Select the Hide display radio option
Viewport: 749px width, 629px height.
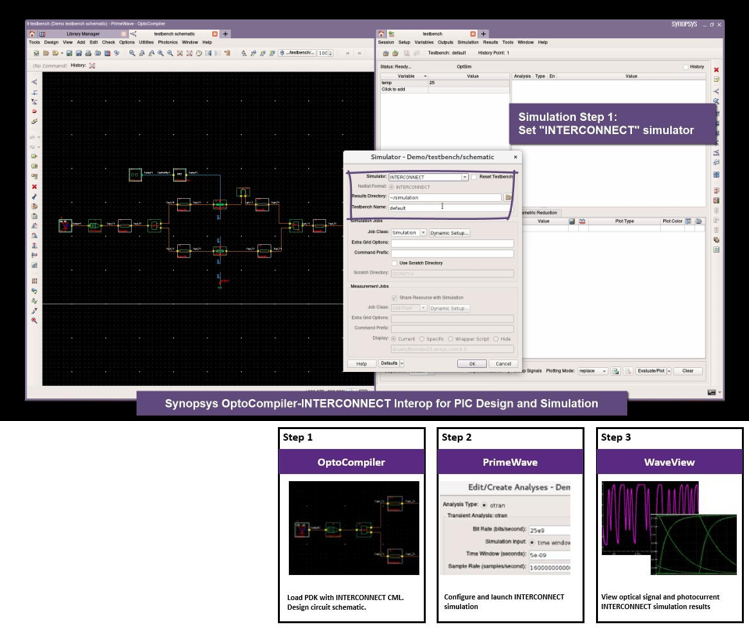[496, 339]
